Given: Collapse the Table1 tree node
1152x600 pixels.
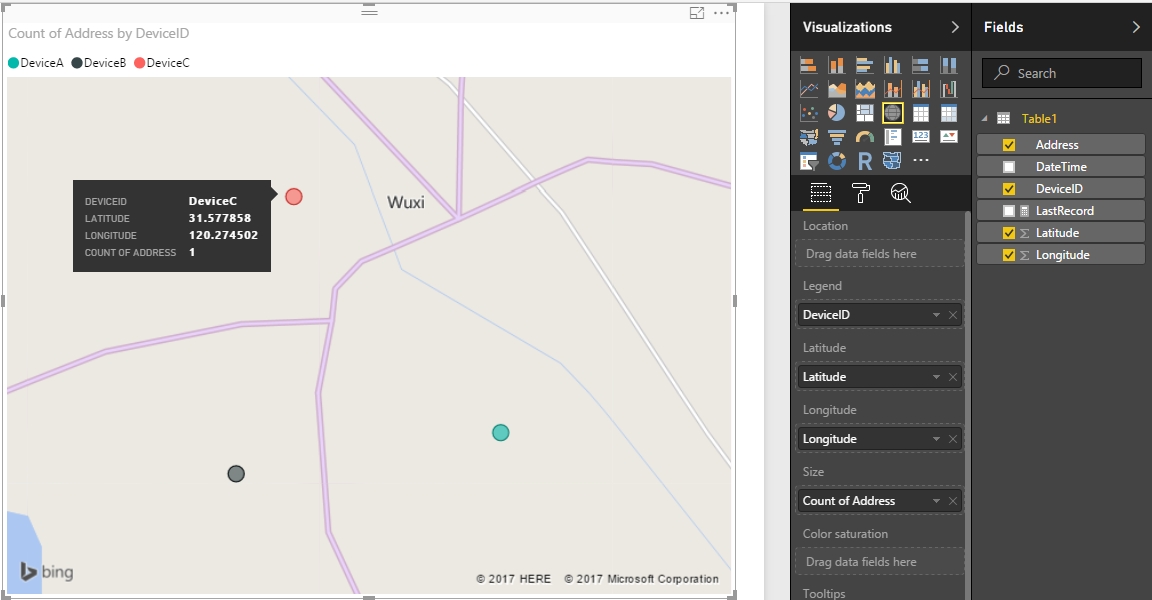Looking at the screenshot, I should (x=984, y=118).
